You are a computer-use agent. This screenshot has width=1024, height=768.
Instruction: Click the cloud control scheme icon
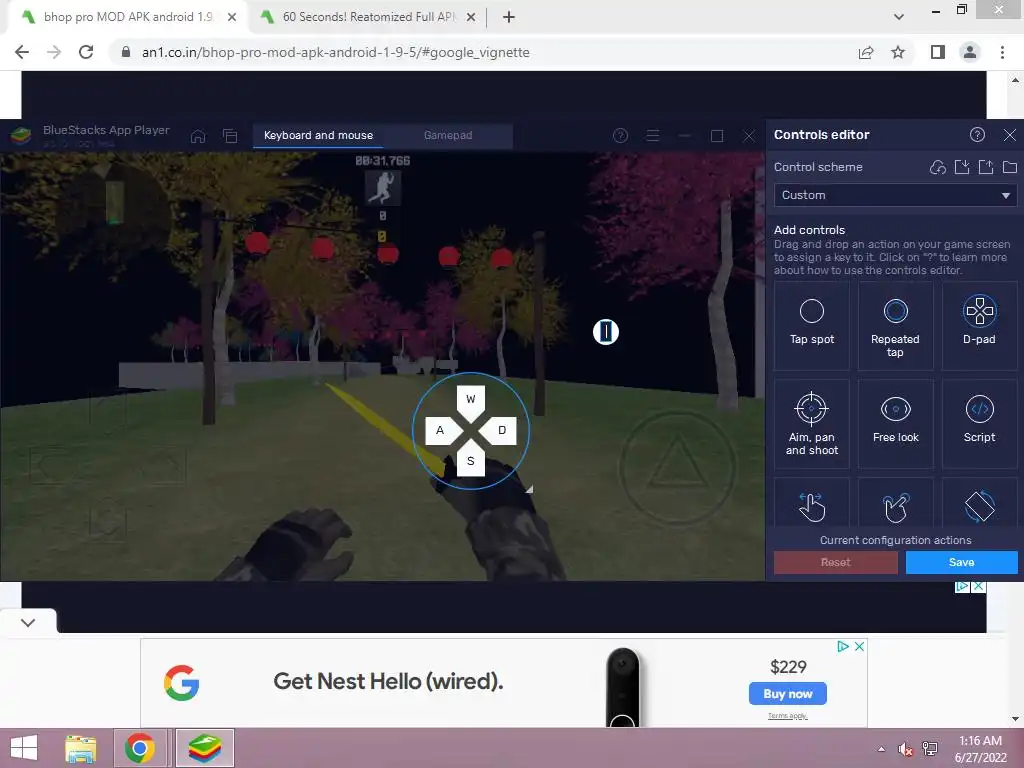(938, 167)
